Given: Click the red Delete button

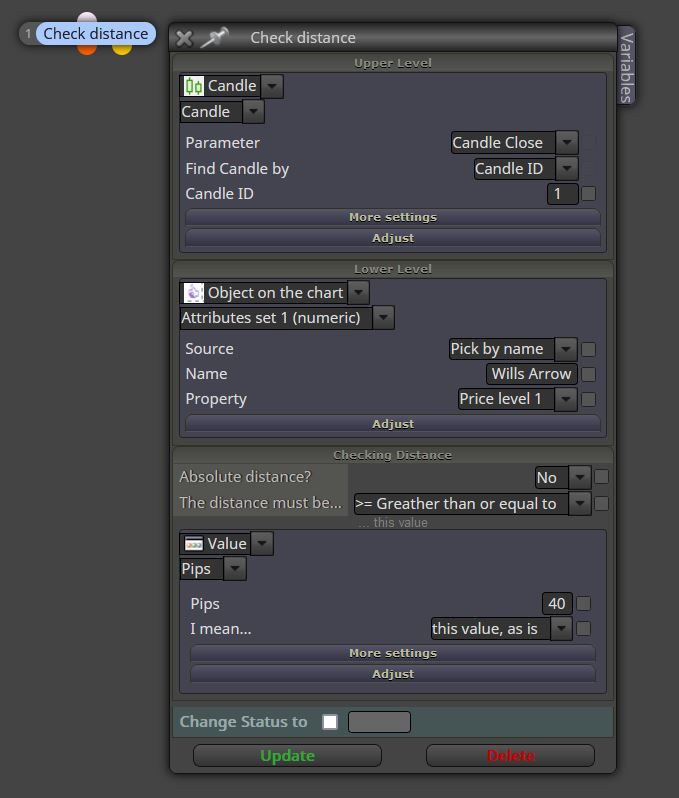Looking at the screenshot, I should click(511, 756).
